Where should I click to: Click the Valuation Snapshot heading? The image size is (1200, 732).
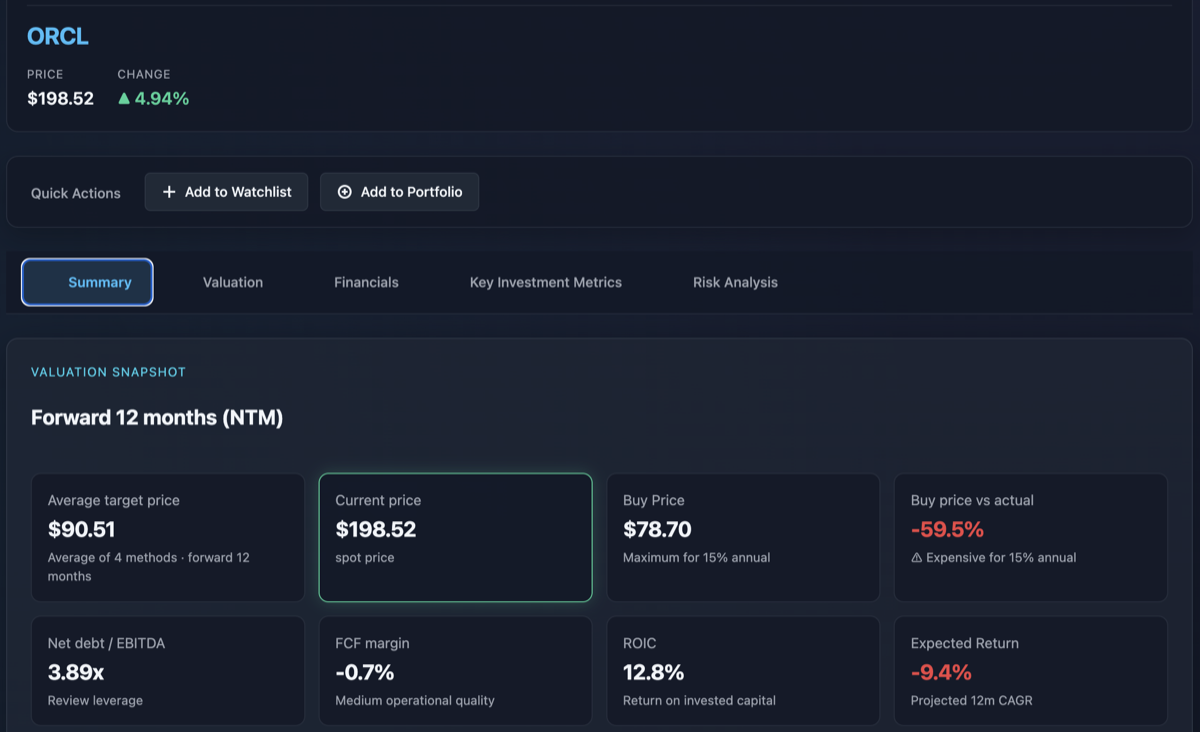[x=108, y=371]
